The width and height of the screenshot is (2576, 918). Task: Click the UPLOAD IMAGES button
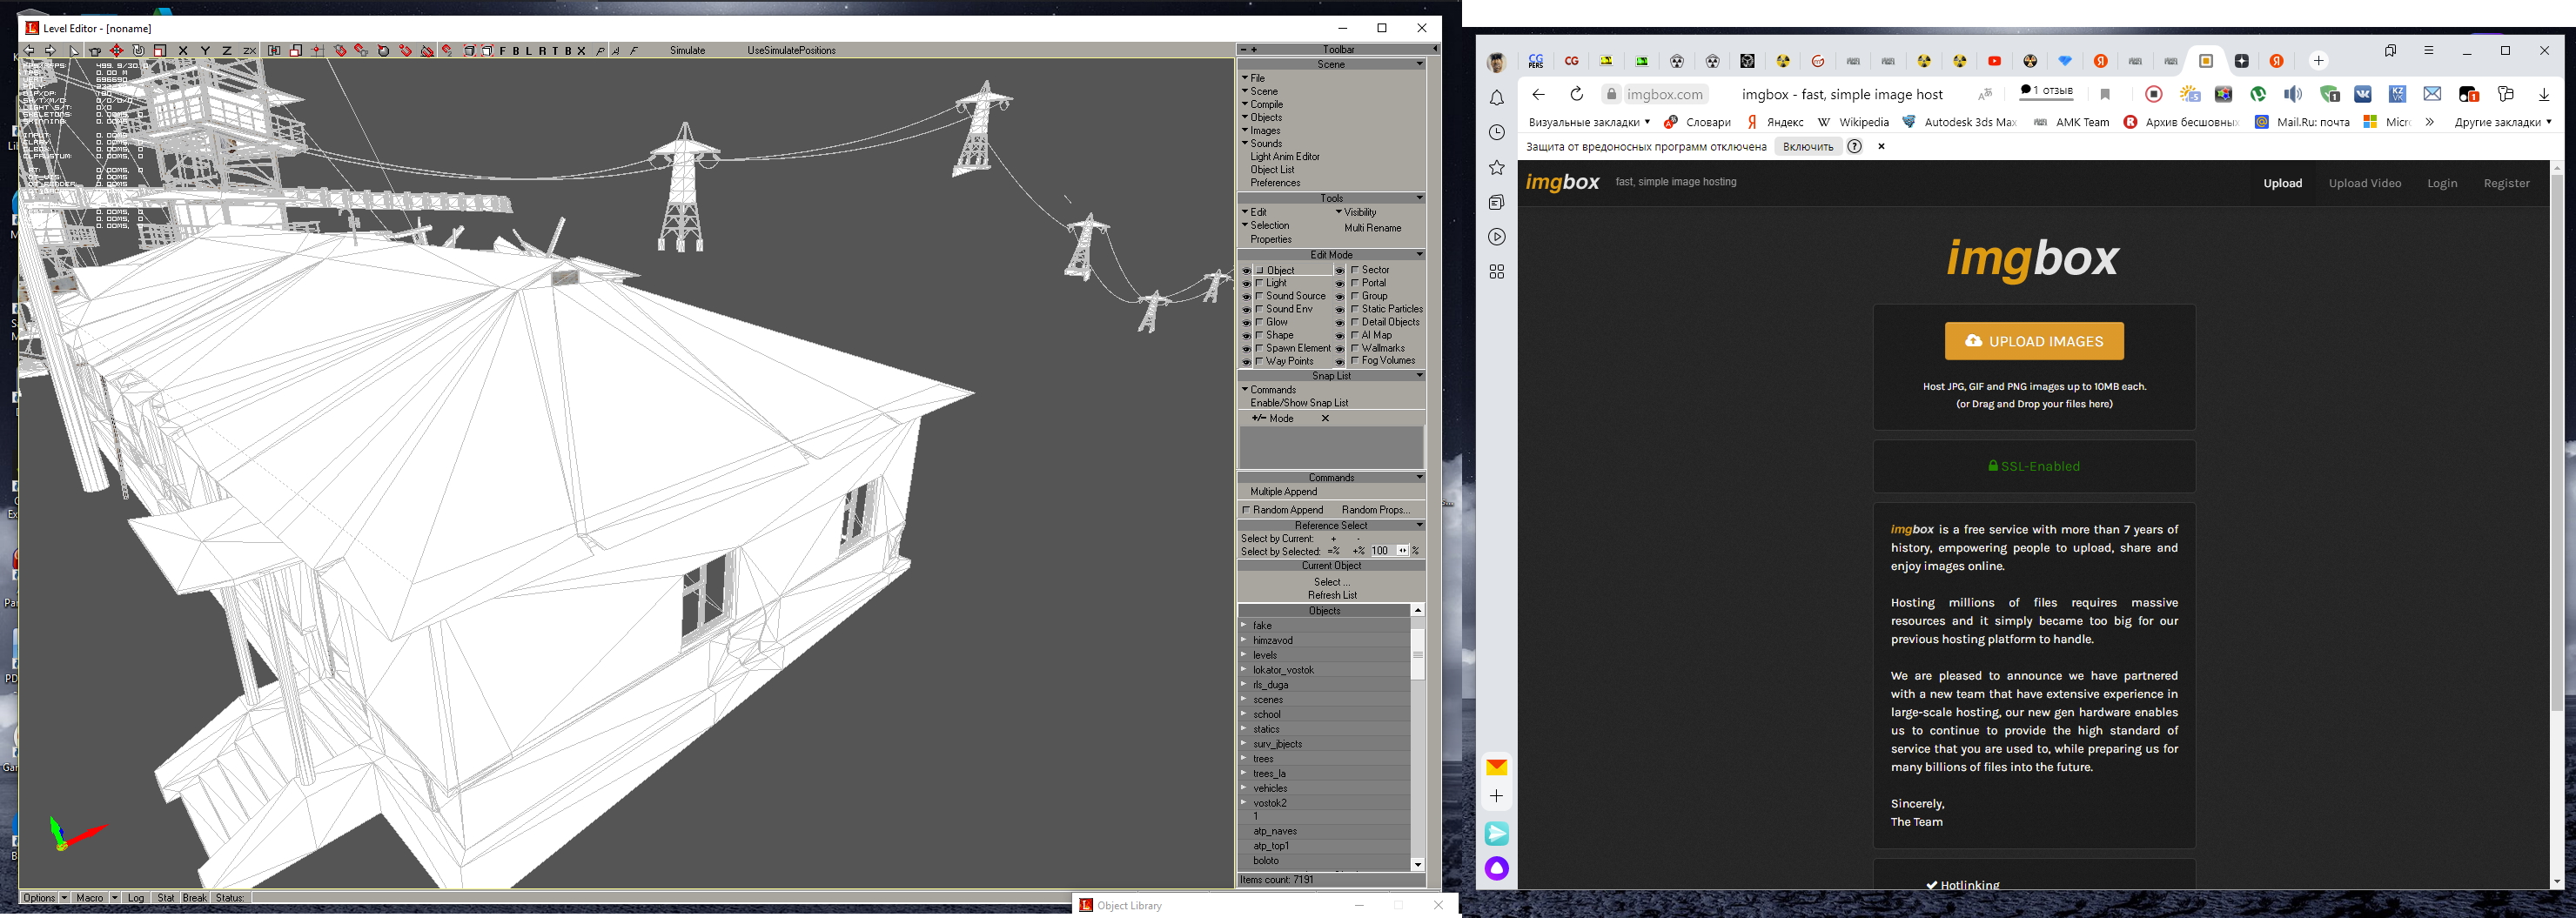[2034, 341]
